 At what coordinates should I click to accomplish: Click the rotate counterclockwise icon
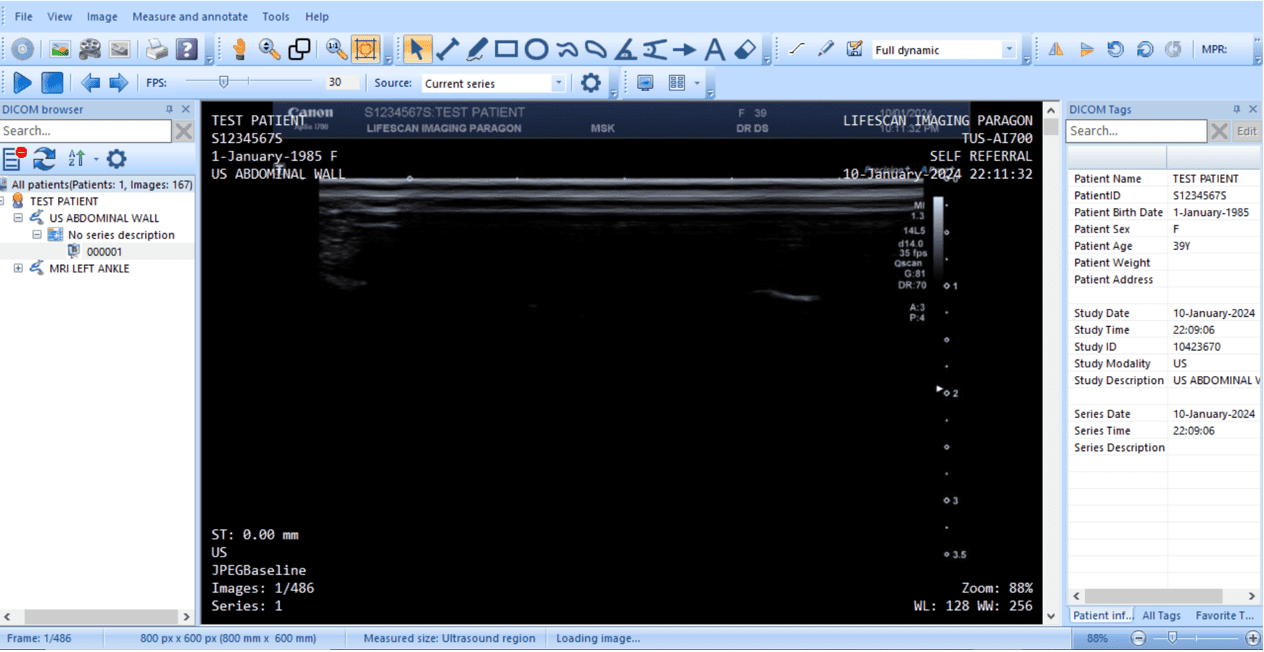1115,49
